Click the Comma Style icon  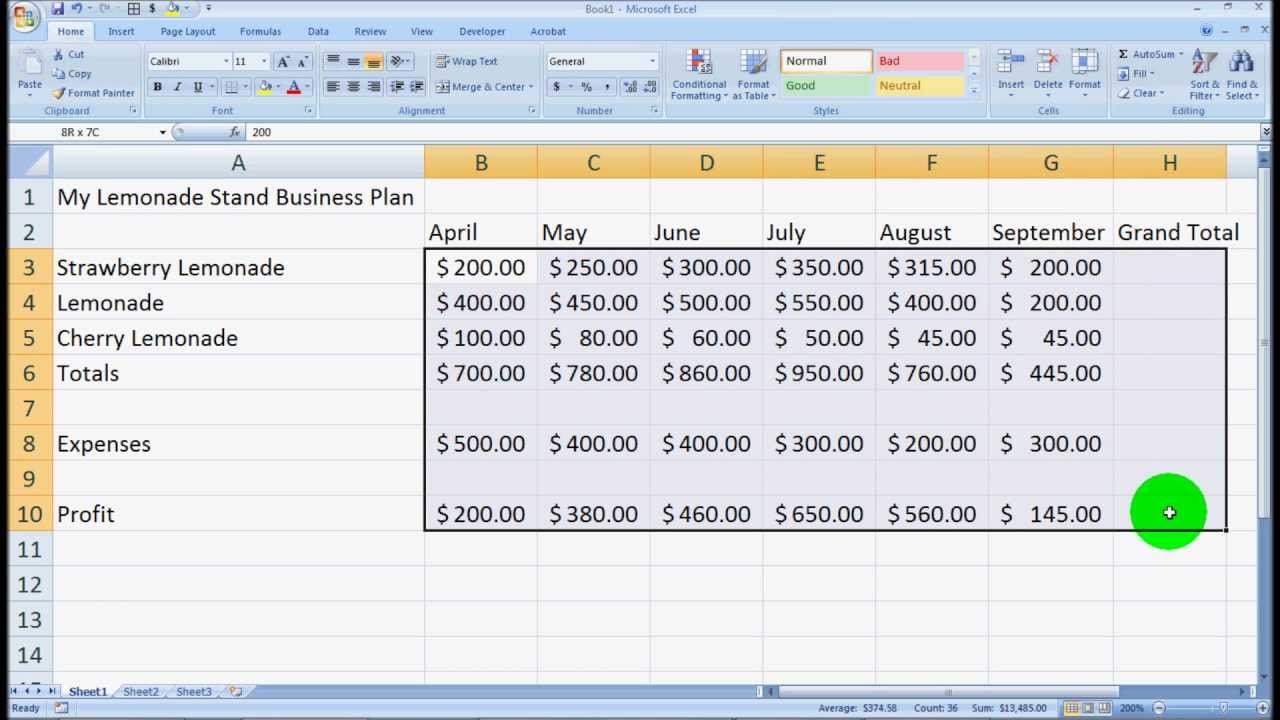pos(606,87)
